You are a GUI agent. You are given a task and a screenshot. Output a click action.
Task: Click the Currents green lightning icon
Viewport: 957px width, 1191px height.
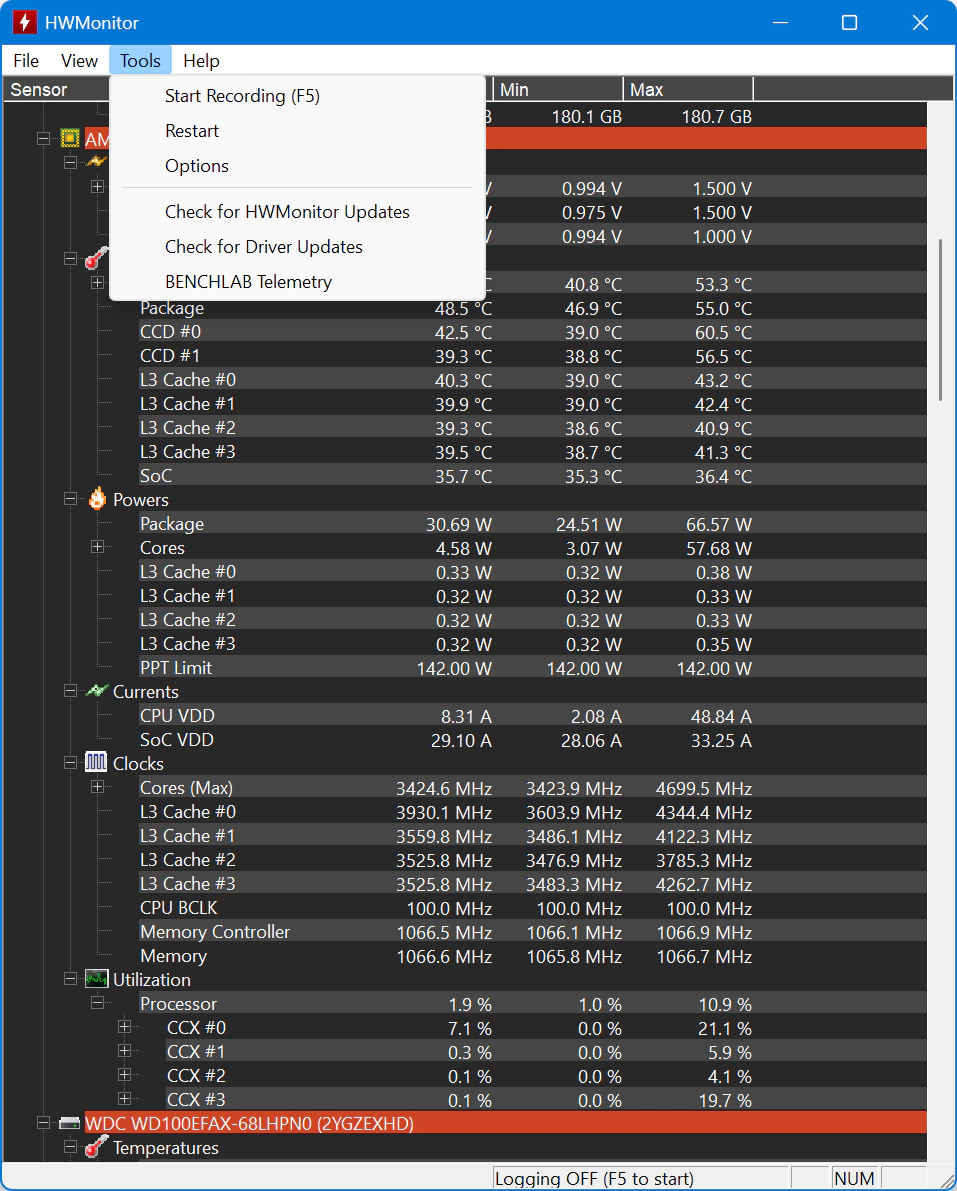pos(97,691)
